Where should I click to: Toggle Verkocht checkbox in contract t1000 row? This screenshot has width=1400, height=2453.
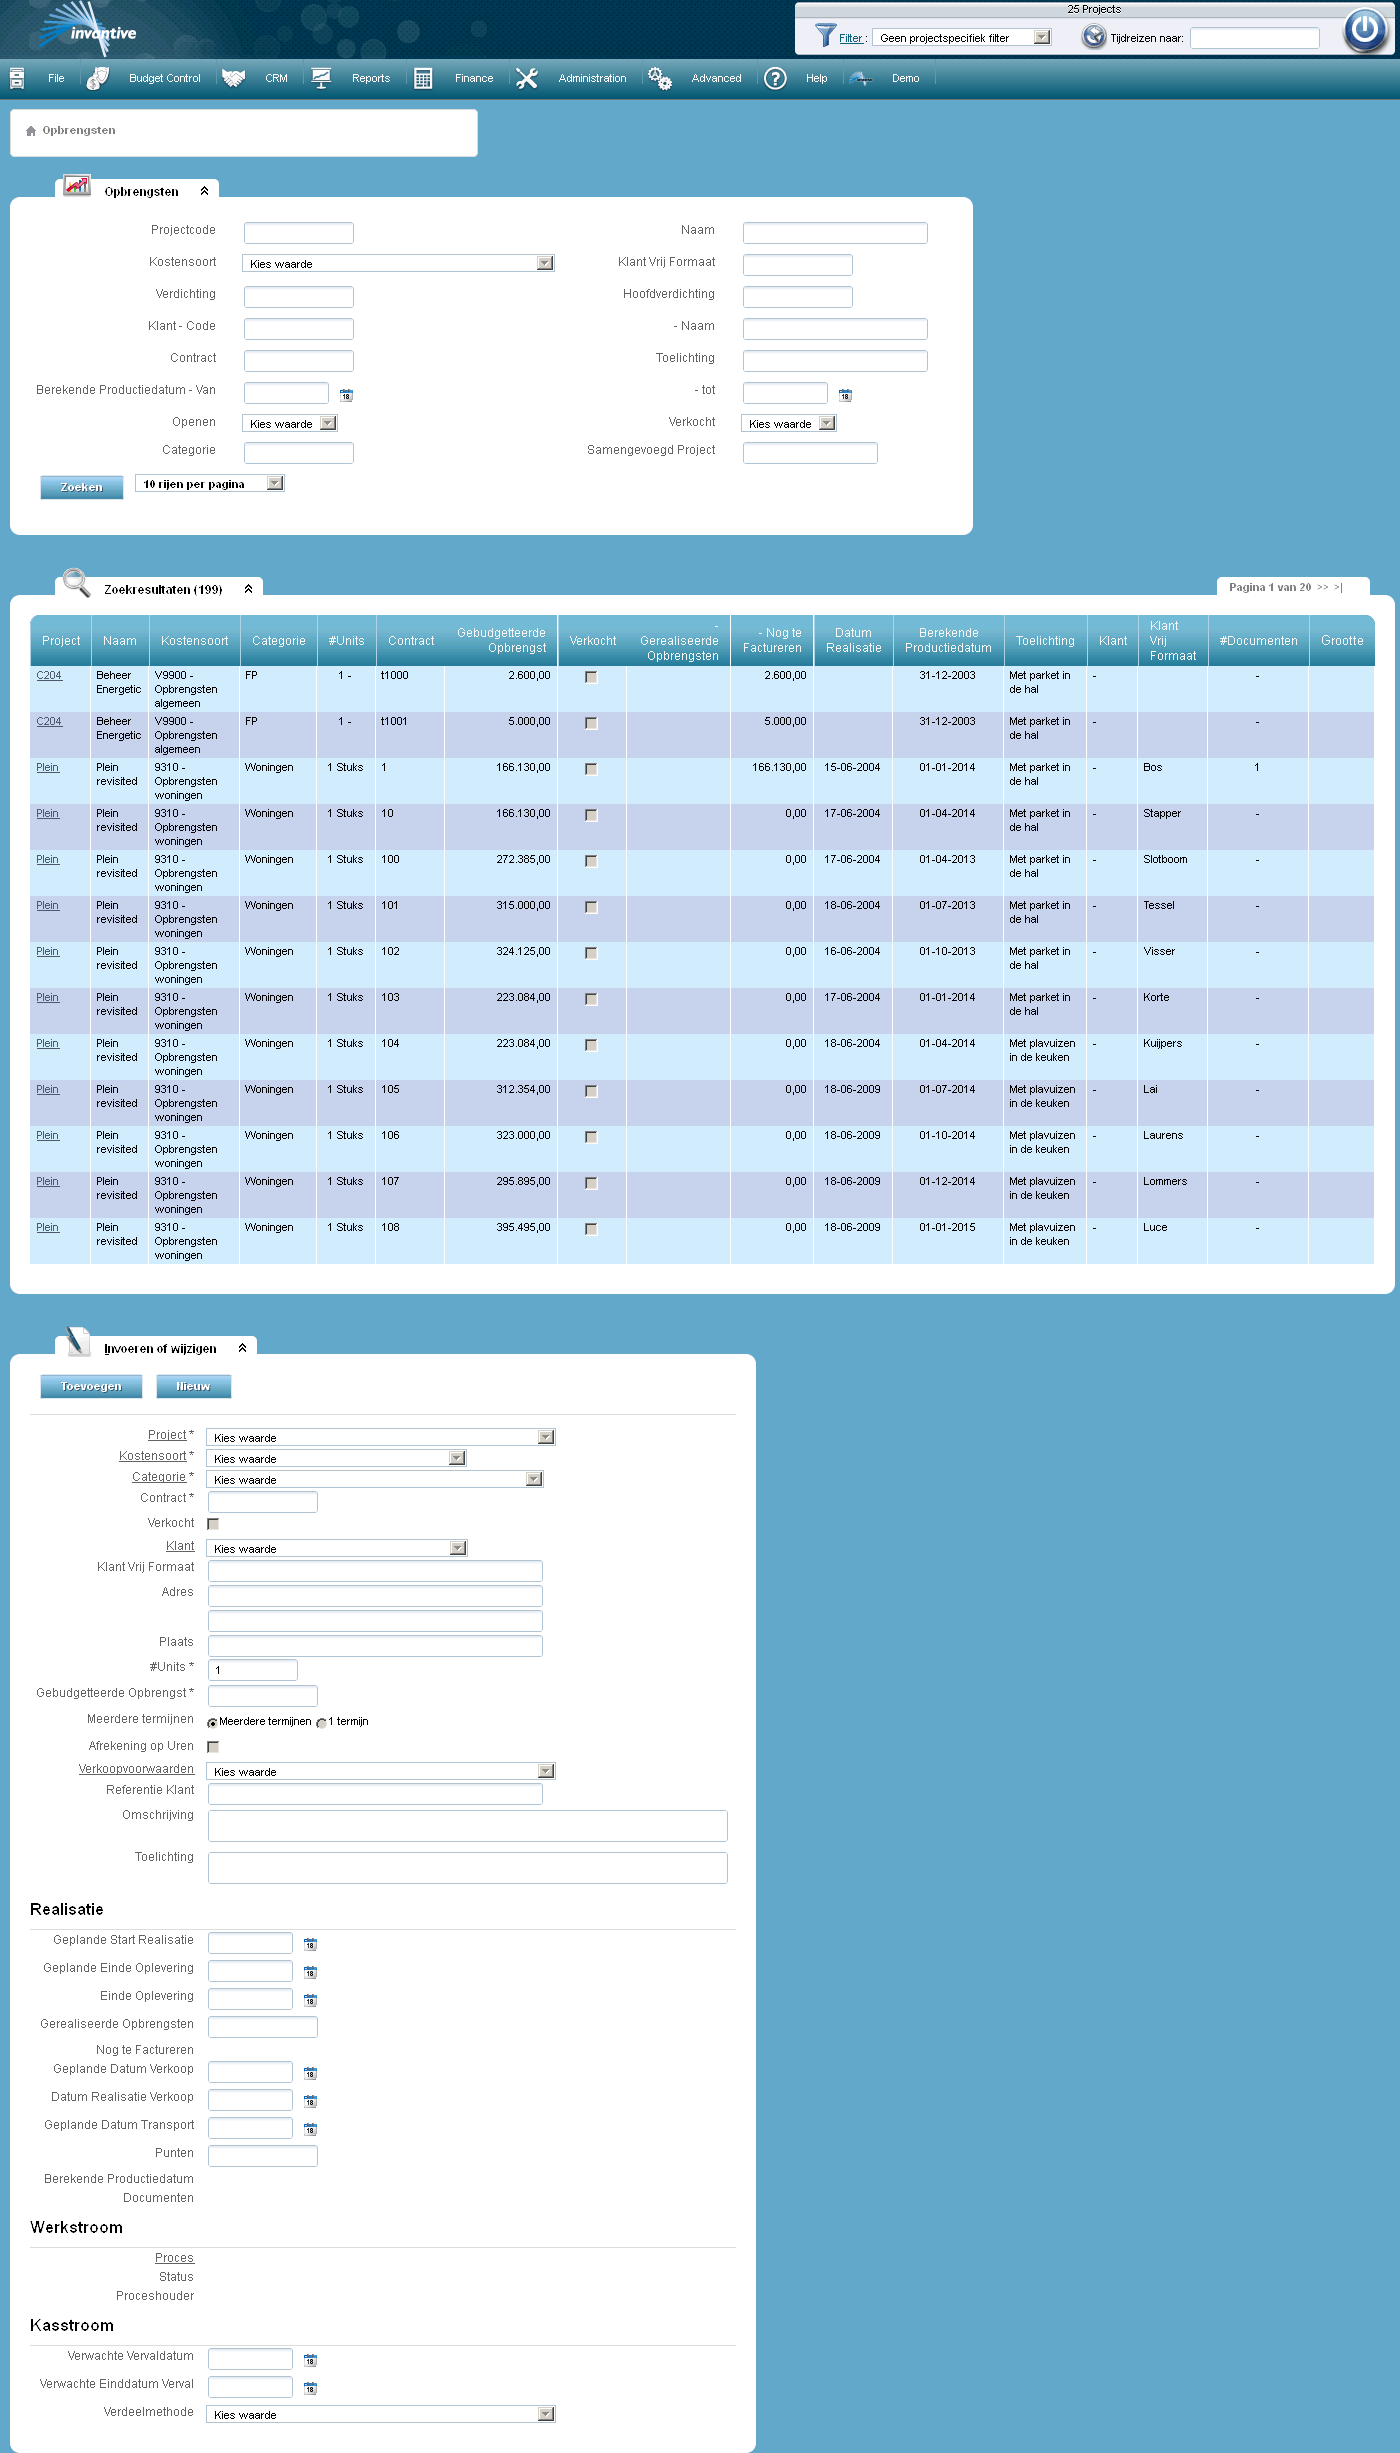click(x=591, y=677)
